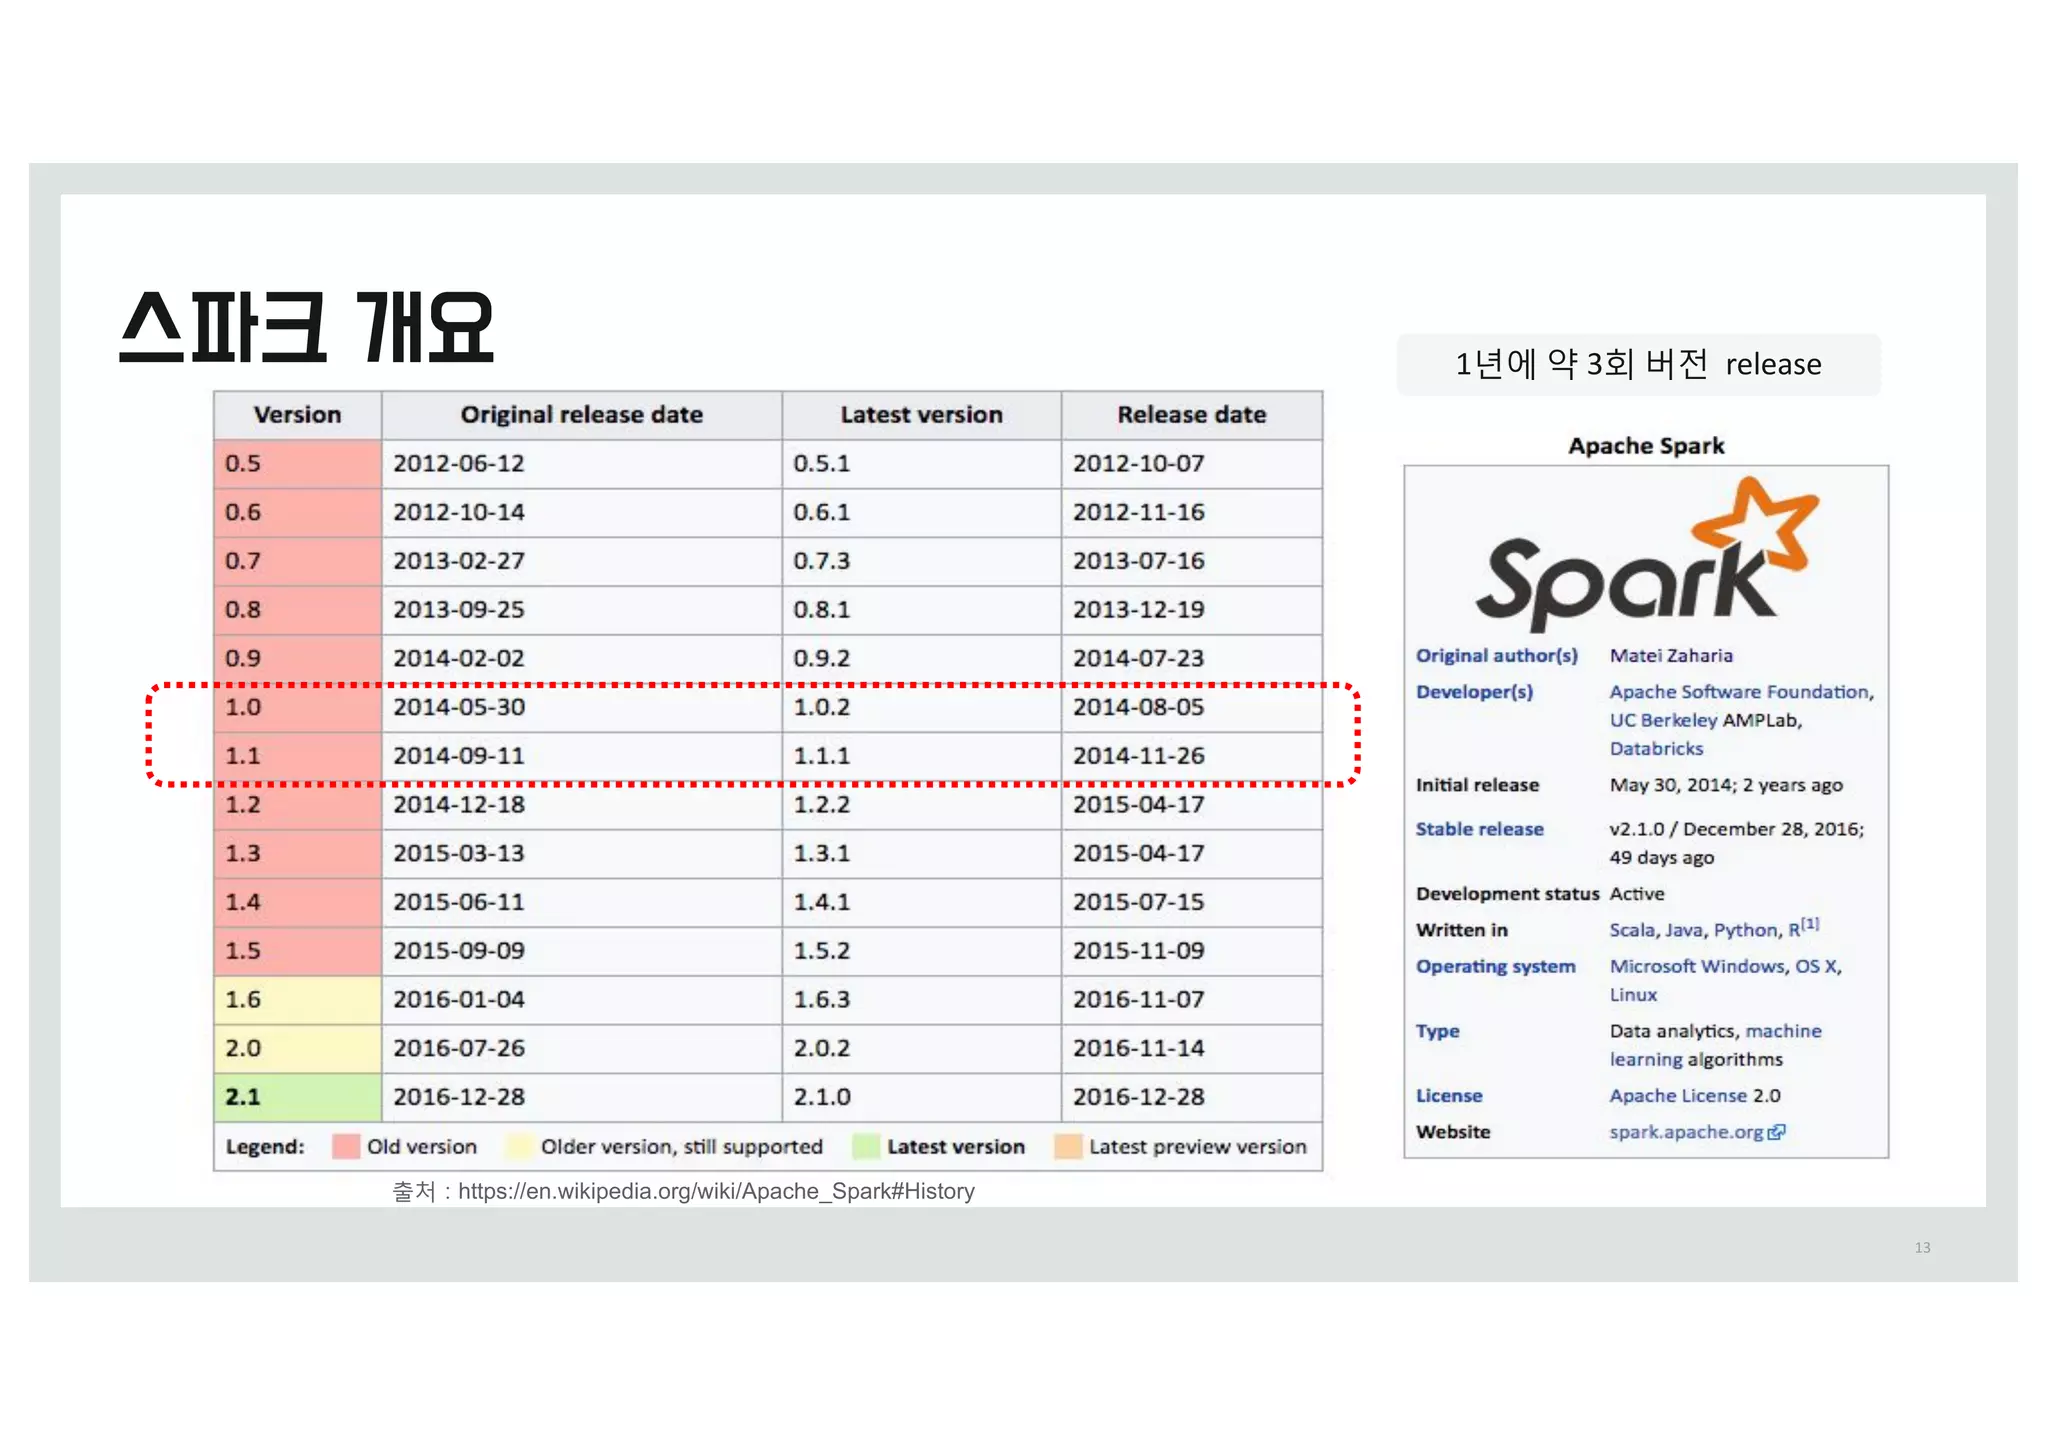Image resolution: width=2048 pixels, height=1447 pixels.
Task: Select the green 2.1 version cell
Action: 297,1098
